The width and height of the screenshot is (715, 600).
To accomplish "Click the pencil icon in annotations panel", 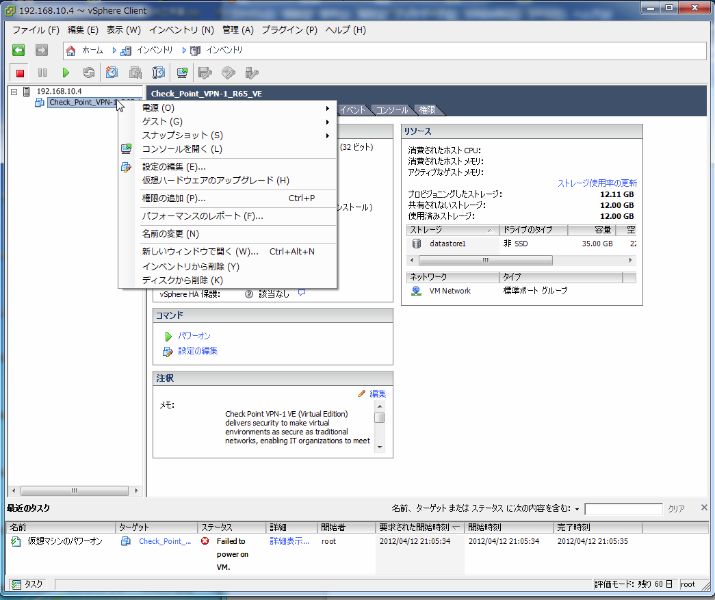I will (x=362, y=393).
